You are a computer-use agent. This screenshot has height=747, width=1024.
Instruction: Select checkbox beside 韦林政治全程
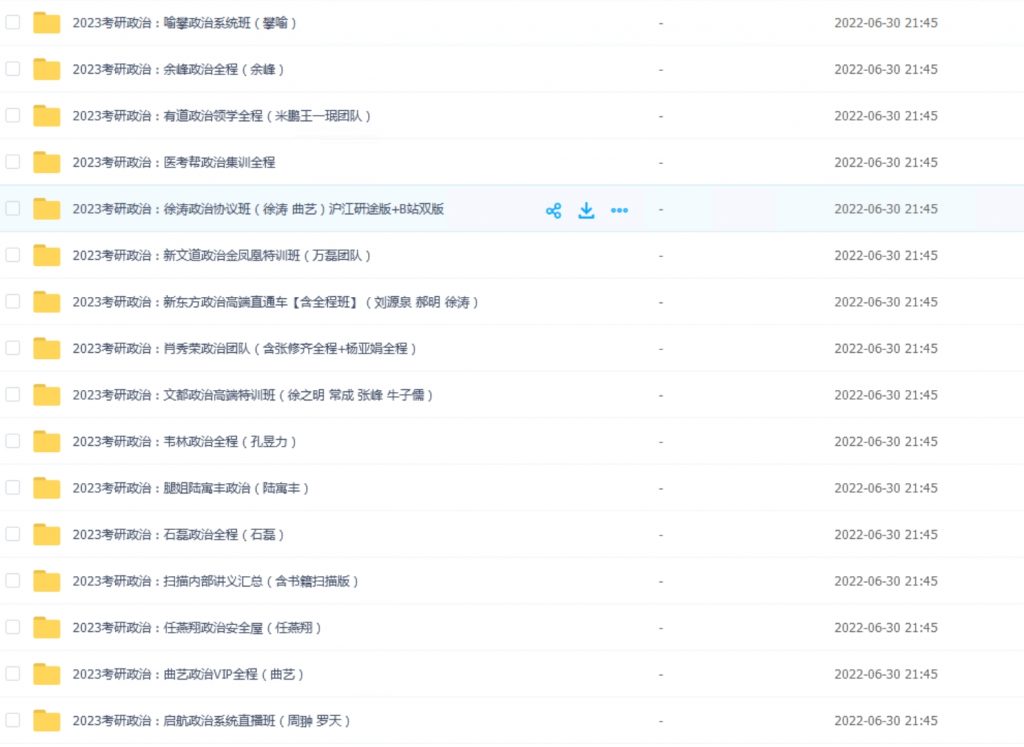pyautogui.click(x=12, y=441)
